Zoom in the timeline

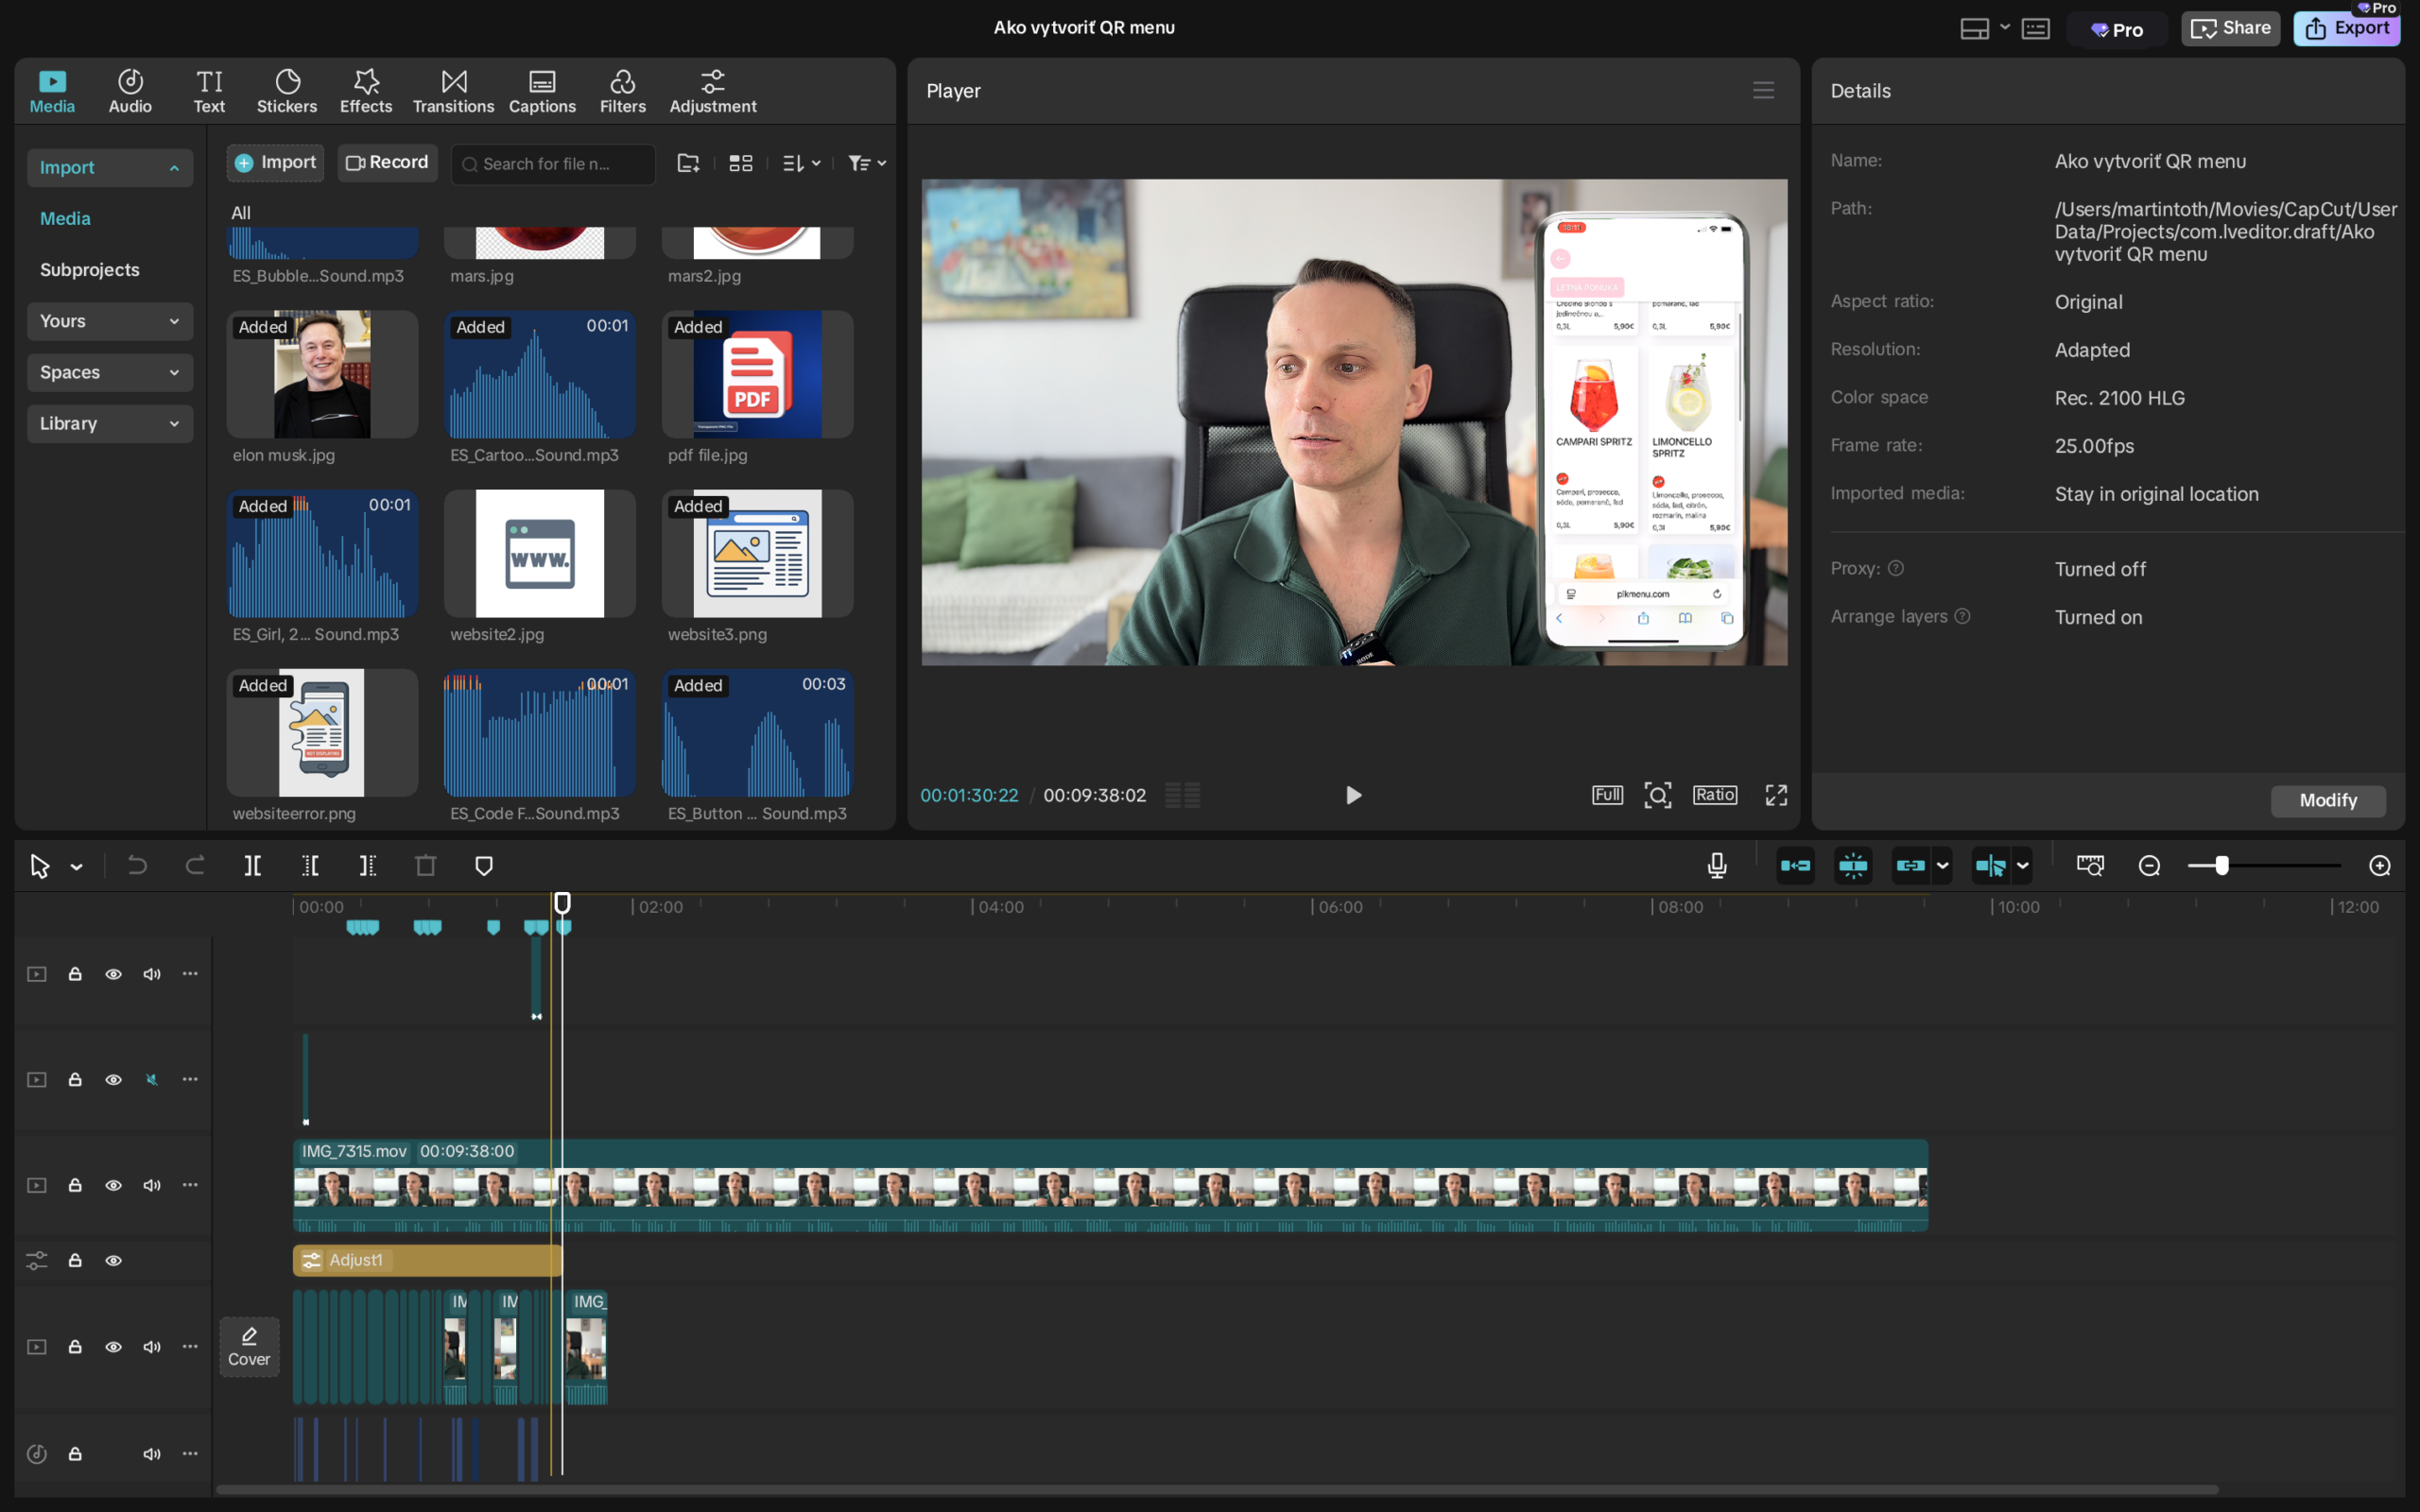(x=2380, y=866)
